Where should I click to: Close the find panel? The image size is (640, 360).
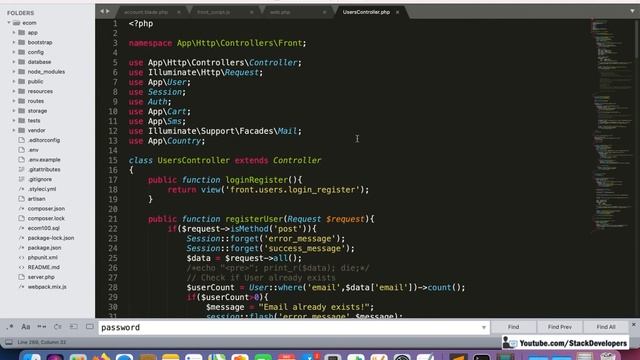click(634, 324)
